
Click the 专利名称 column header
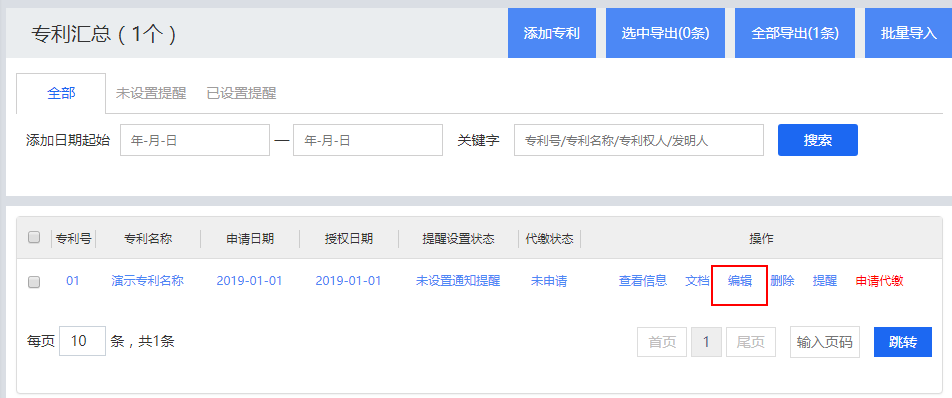pos(148,238)
